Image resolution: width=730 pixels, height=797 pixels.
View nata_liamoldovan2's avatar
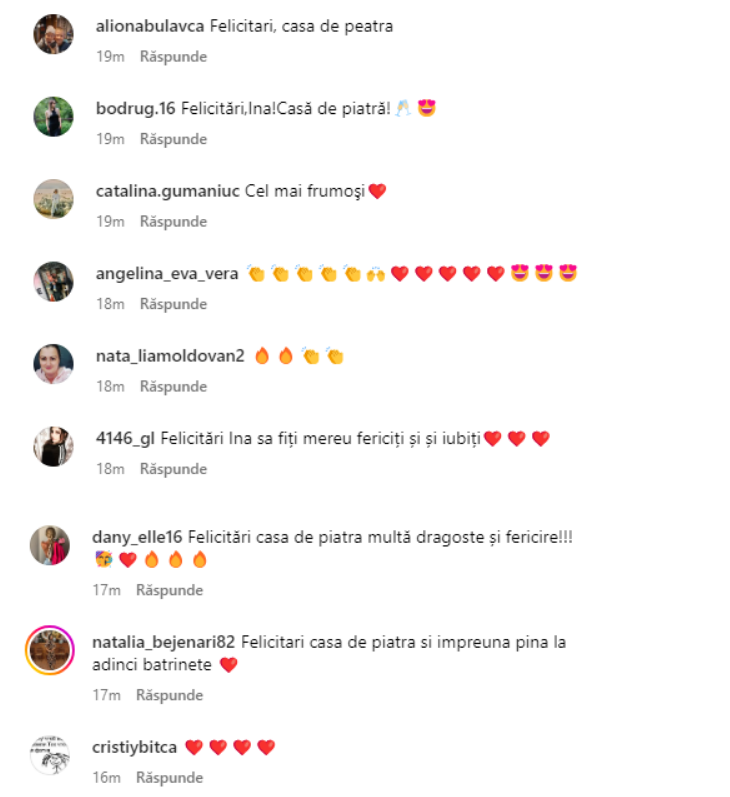(x=53, y=364)
